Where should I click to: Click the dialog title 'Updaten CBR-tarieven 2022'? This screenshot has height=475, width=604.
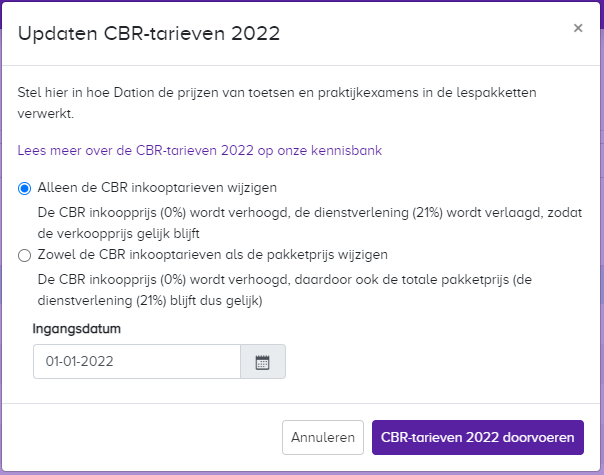point(149,34)
